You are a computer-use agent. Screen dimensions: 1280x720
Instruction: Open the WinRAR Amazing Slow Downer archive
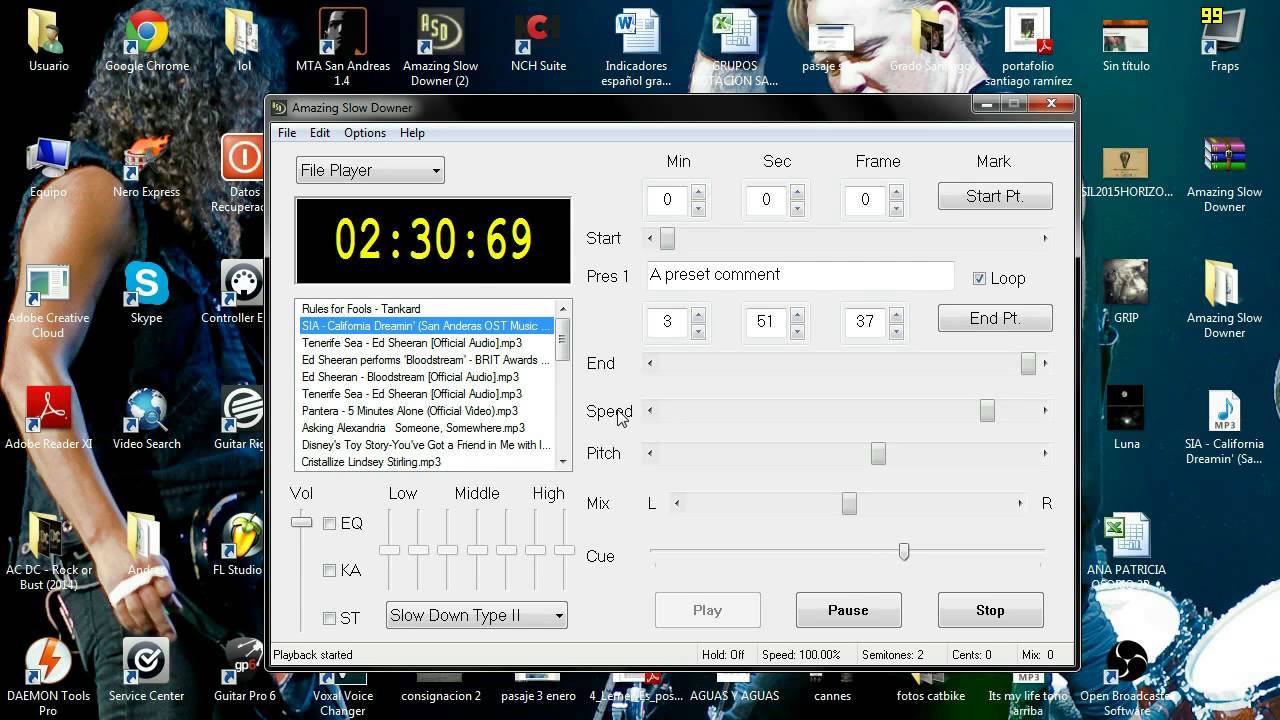point(1224,173)
